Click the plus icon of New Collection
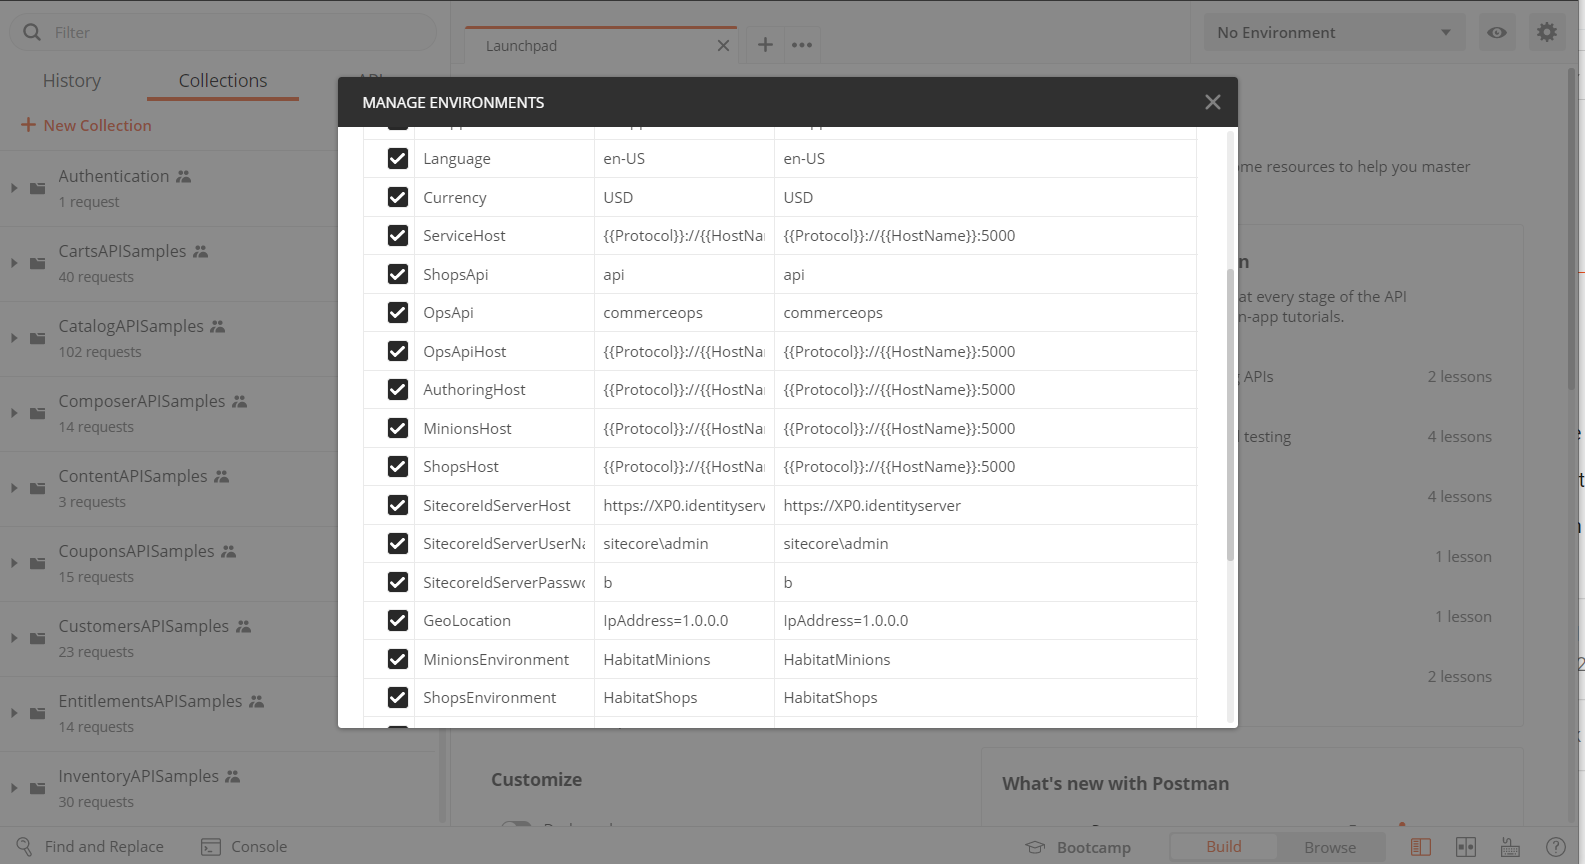Viewport: 1585px width, 864px height. 28,125
